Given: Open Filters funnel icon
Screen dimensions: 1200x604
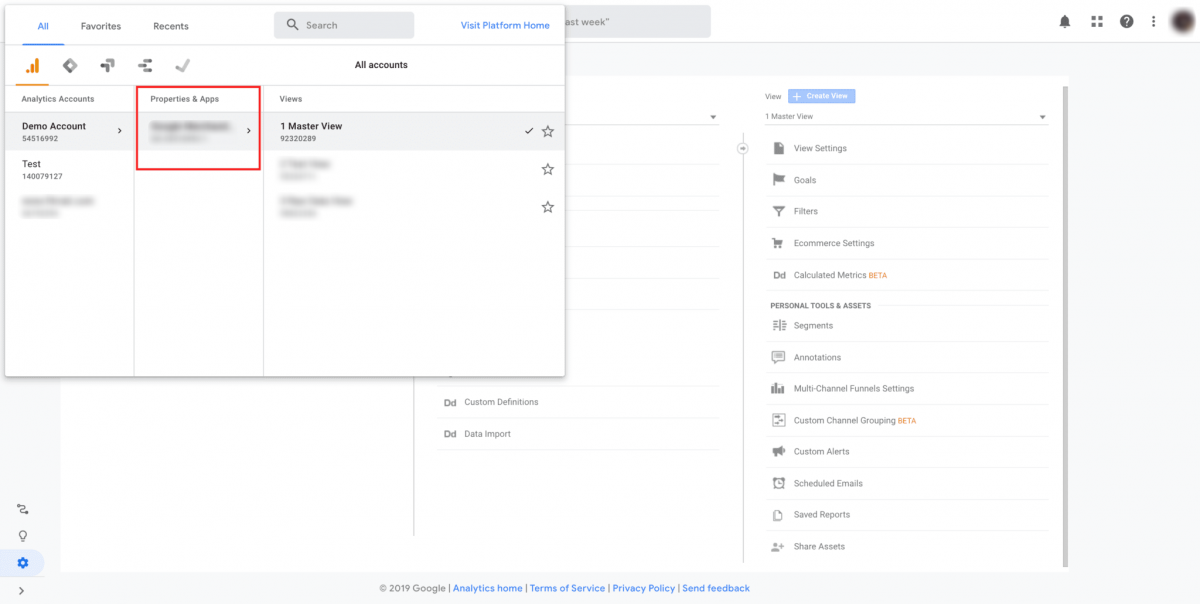Looking at the screenshot, I should [x=778, y=211].
